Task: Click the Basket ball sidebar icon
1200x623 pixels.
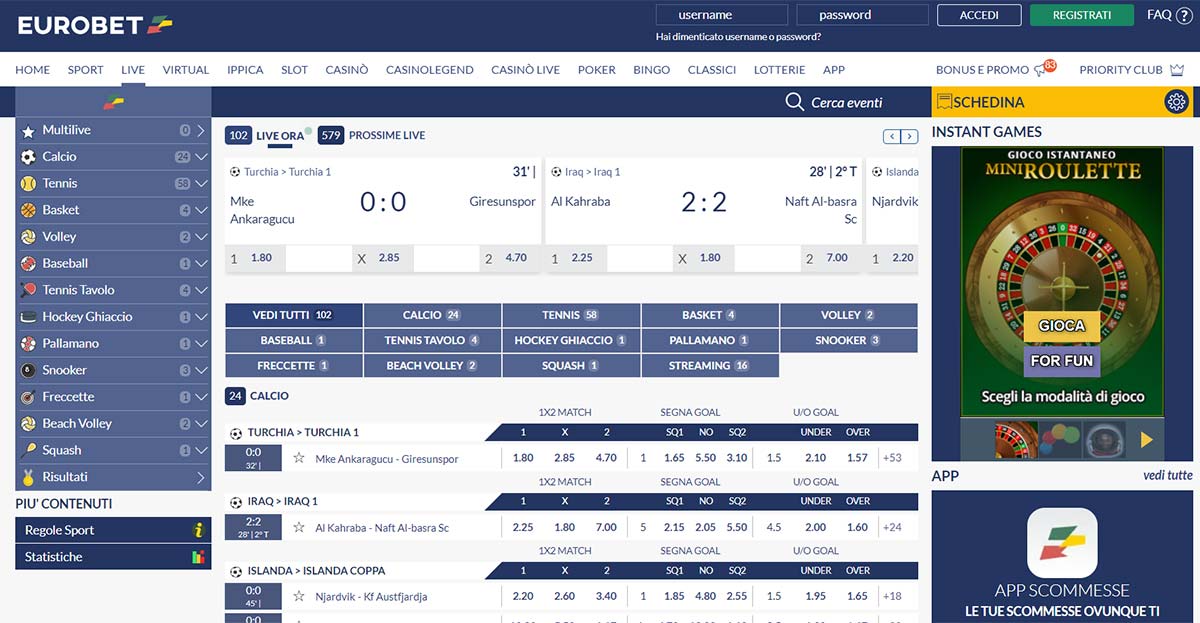Action: click(28, 210)
